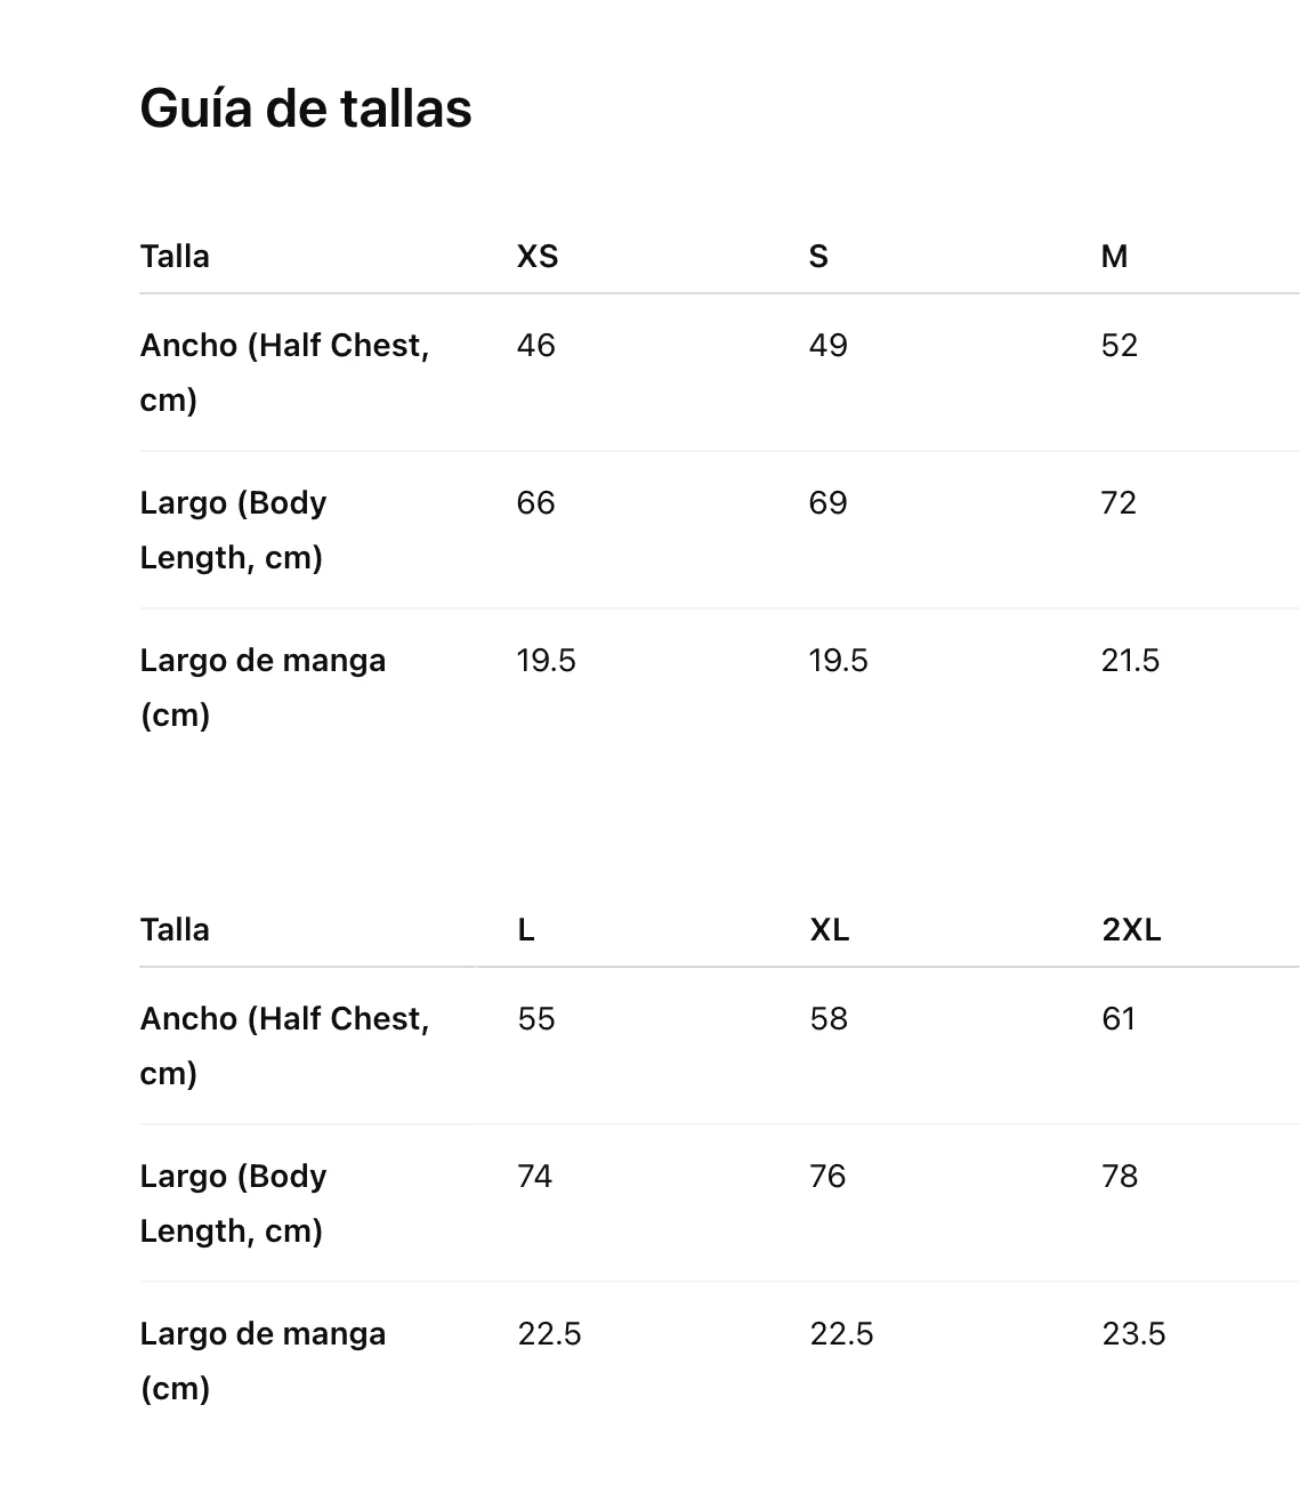Select the 2XL size column header
Viewport: 1300px width, 1485px height.
1131,930
